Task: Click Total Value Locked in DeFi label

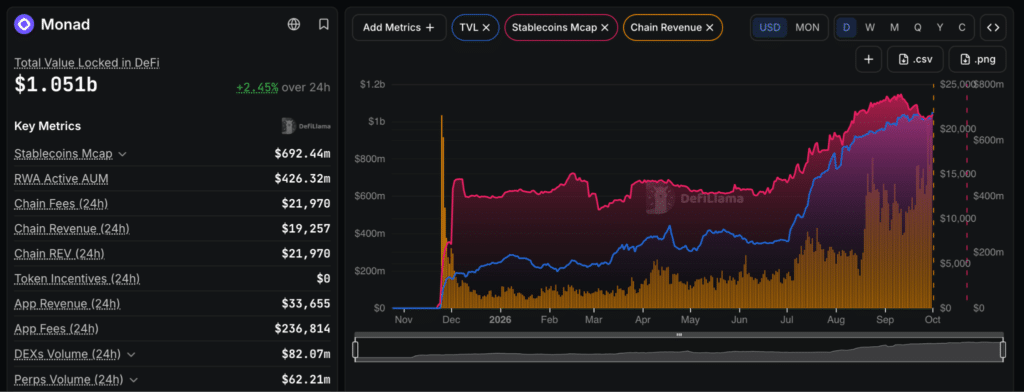Action: point(87,63)
